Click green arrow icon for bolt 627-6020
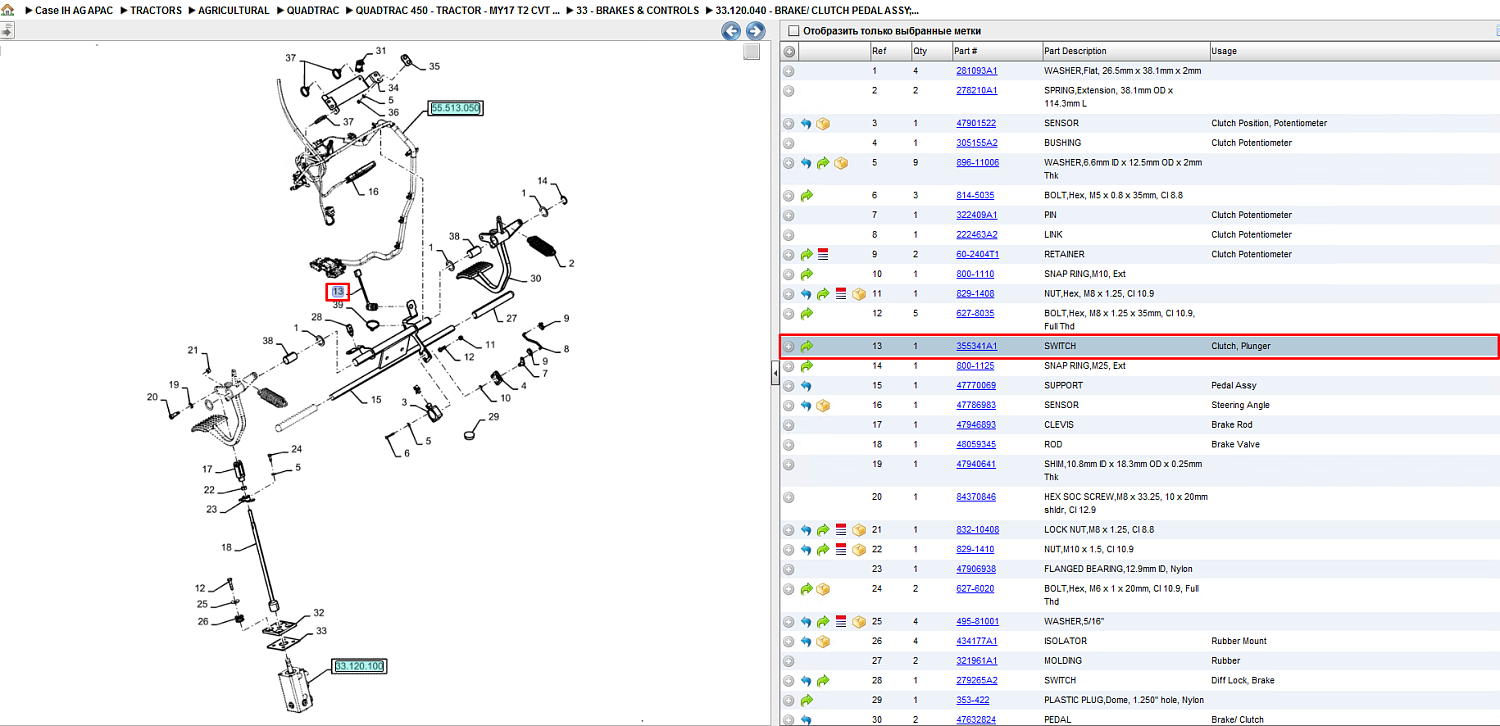The image size is (1500, 726). pyautogui.click(x=806, y=589)
